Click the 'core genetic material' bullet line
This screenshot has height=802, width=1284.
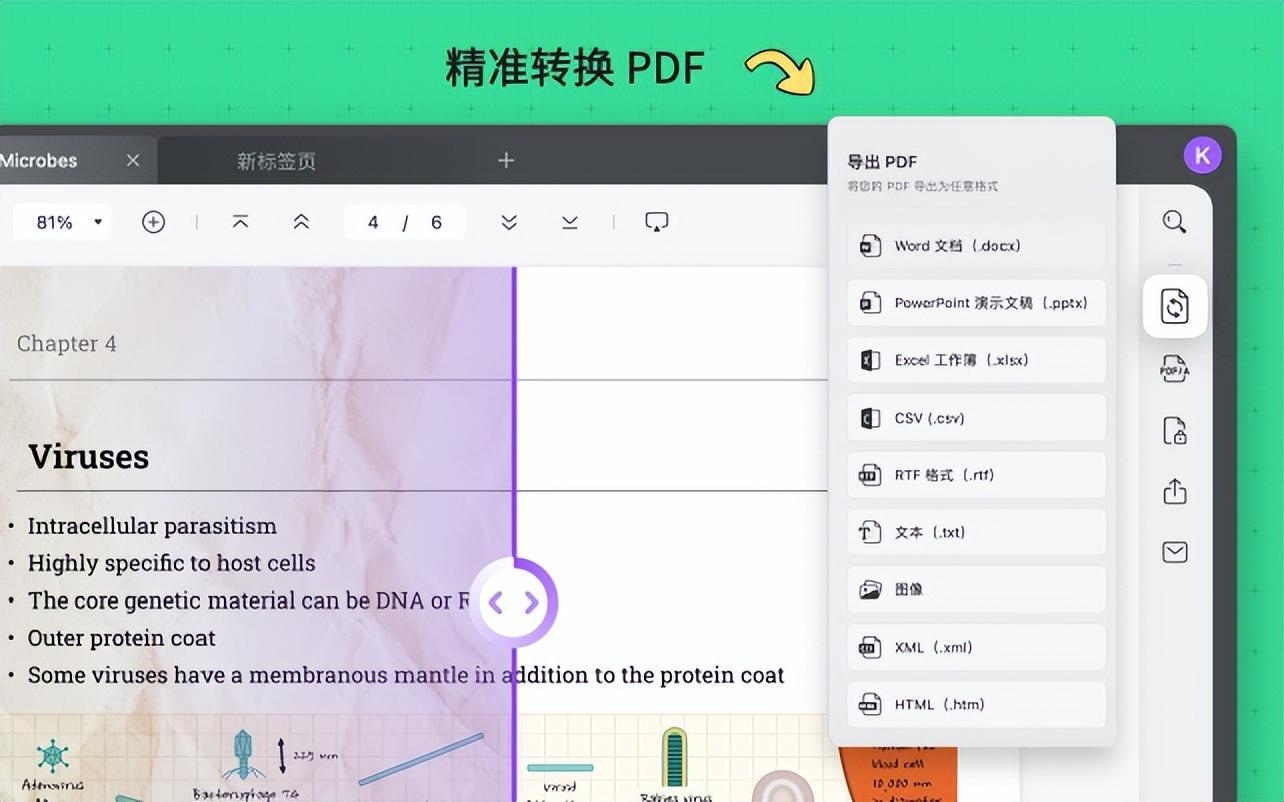[249, 601]
